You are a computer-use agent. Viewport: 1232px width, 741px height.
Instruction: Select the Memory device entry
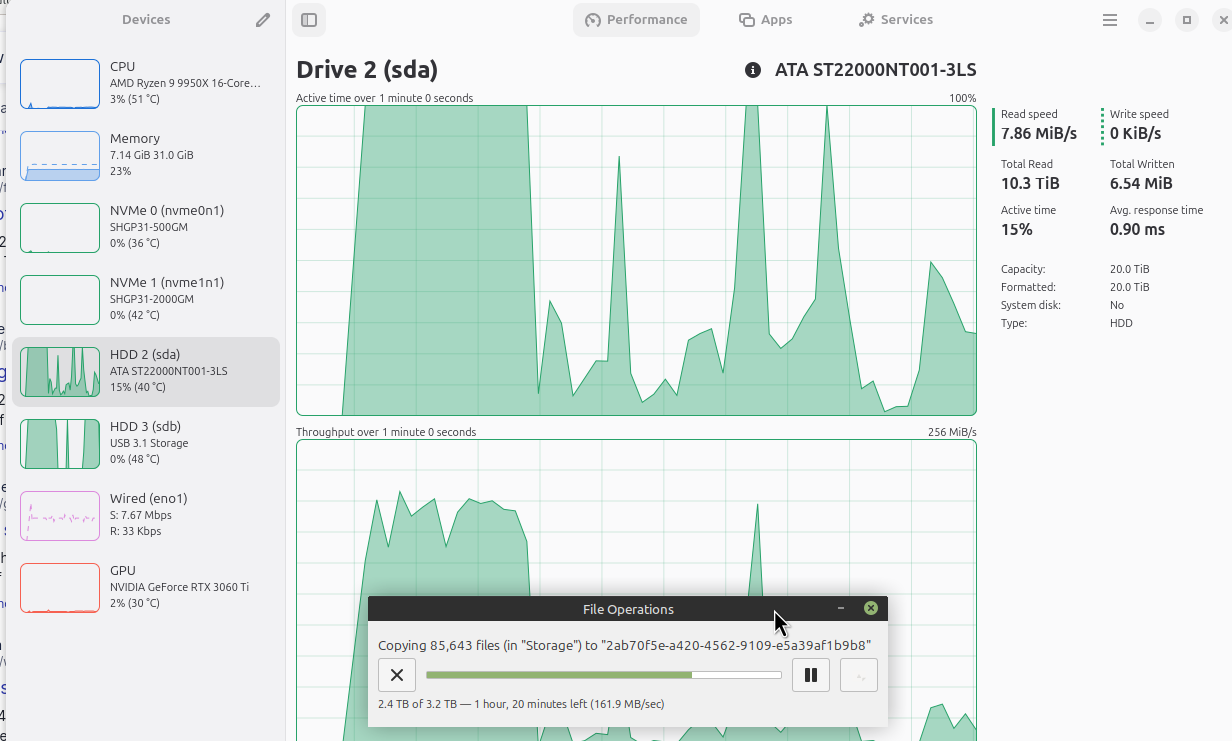tap(146, 155)
